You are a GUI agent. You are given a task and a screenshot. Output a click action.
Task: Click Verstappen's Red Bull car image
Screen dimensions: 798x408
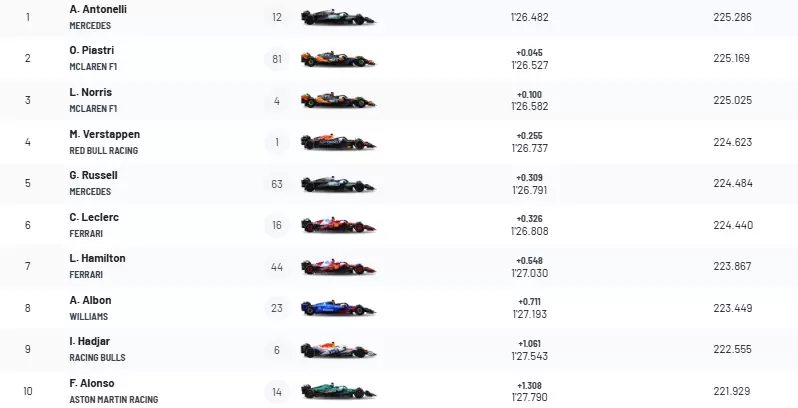[x=338, y=142]
